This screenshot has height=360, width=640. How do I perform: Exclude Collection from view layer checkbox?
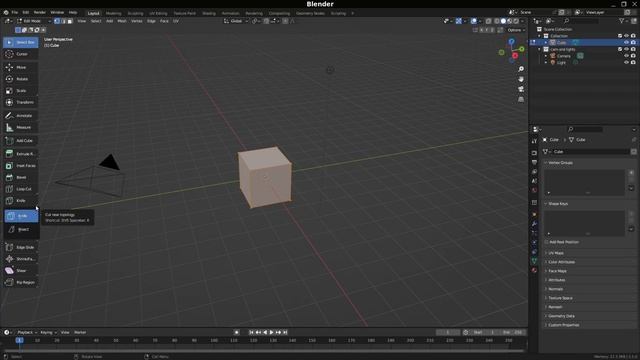tap(620, 36)
